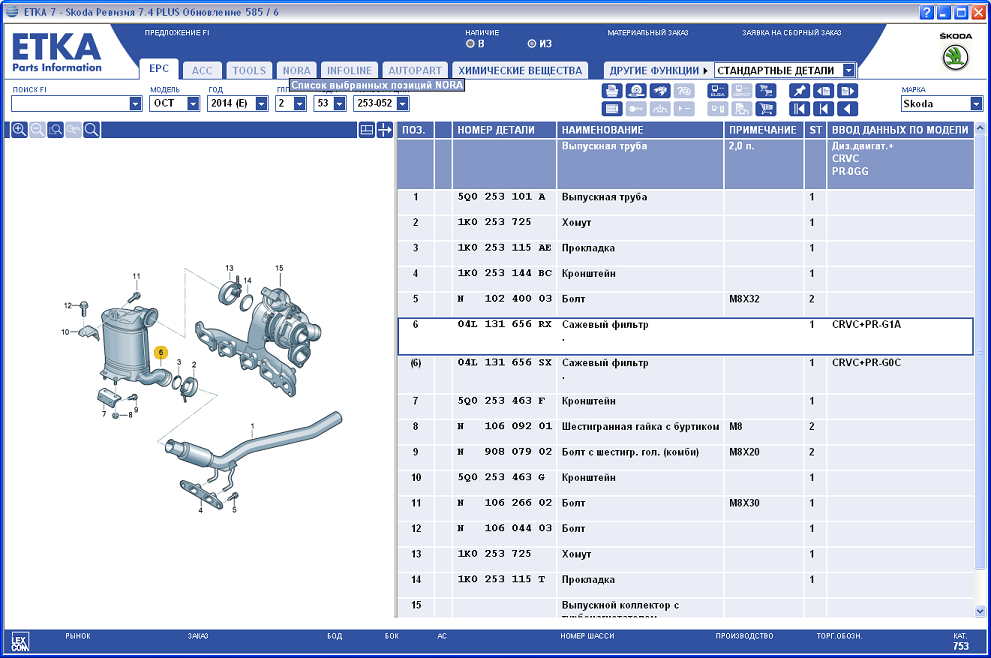
Task: Click the help question mark icon
Action: point(927,12)
